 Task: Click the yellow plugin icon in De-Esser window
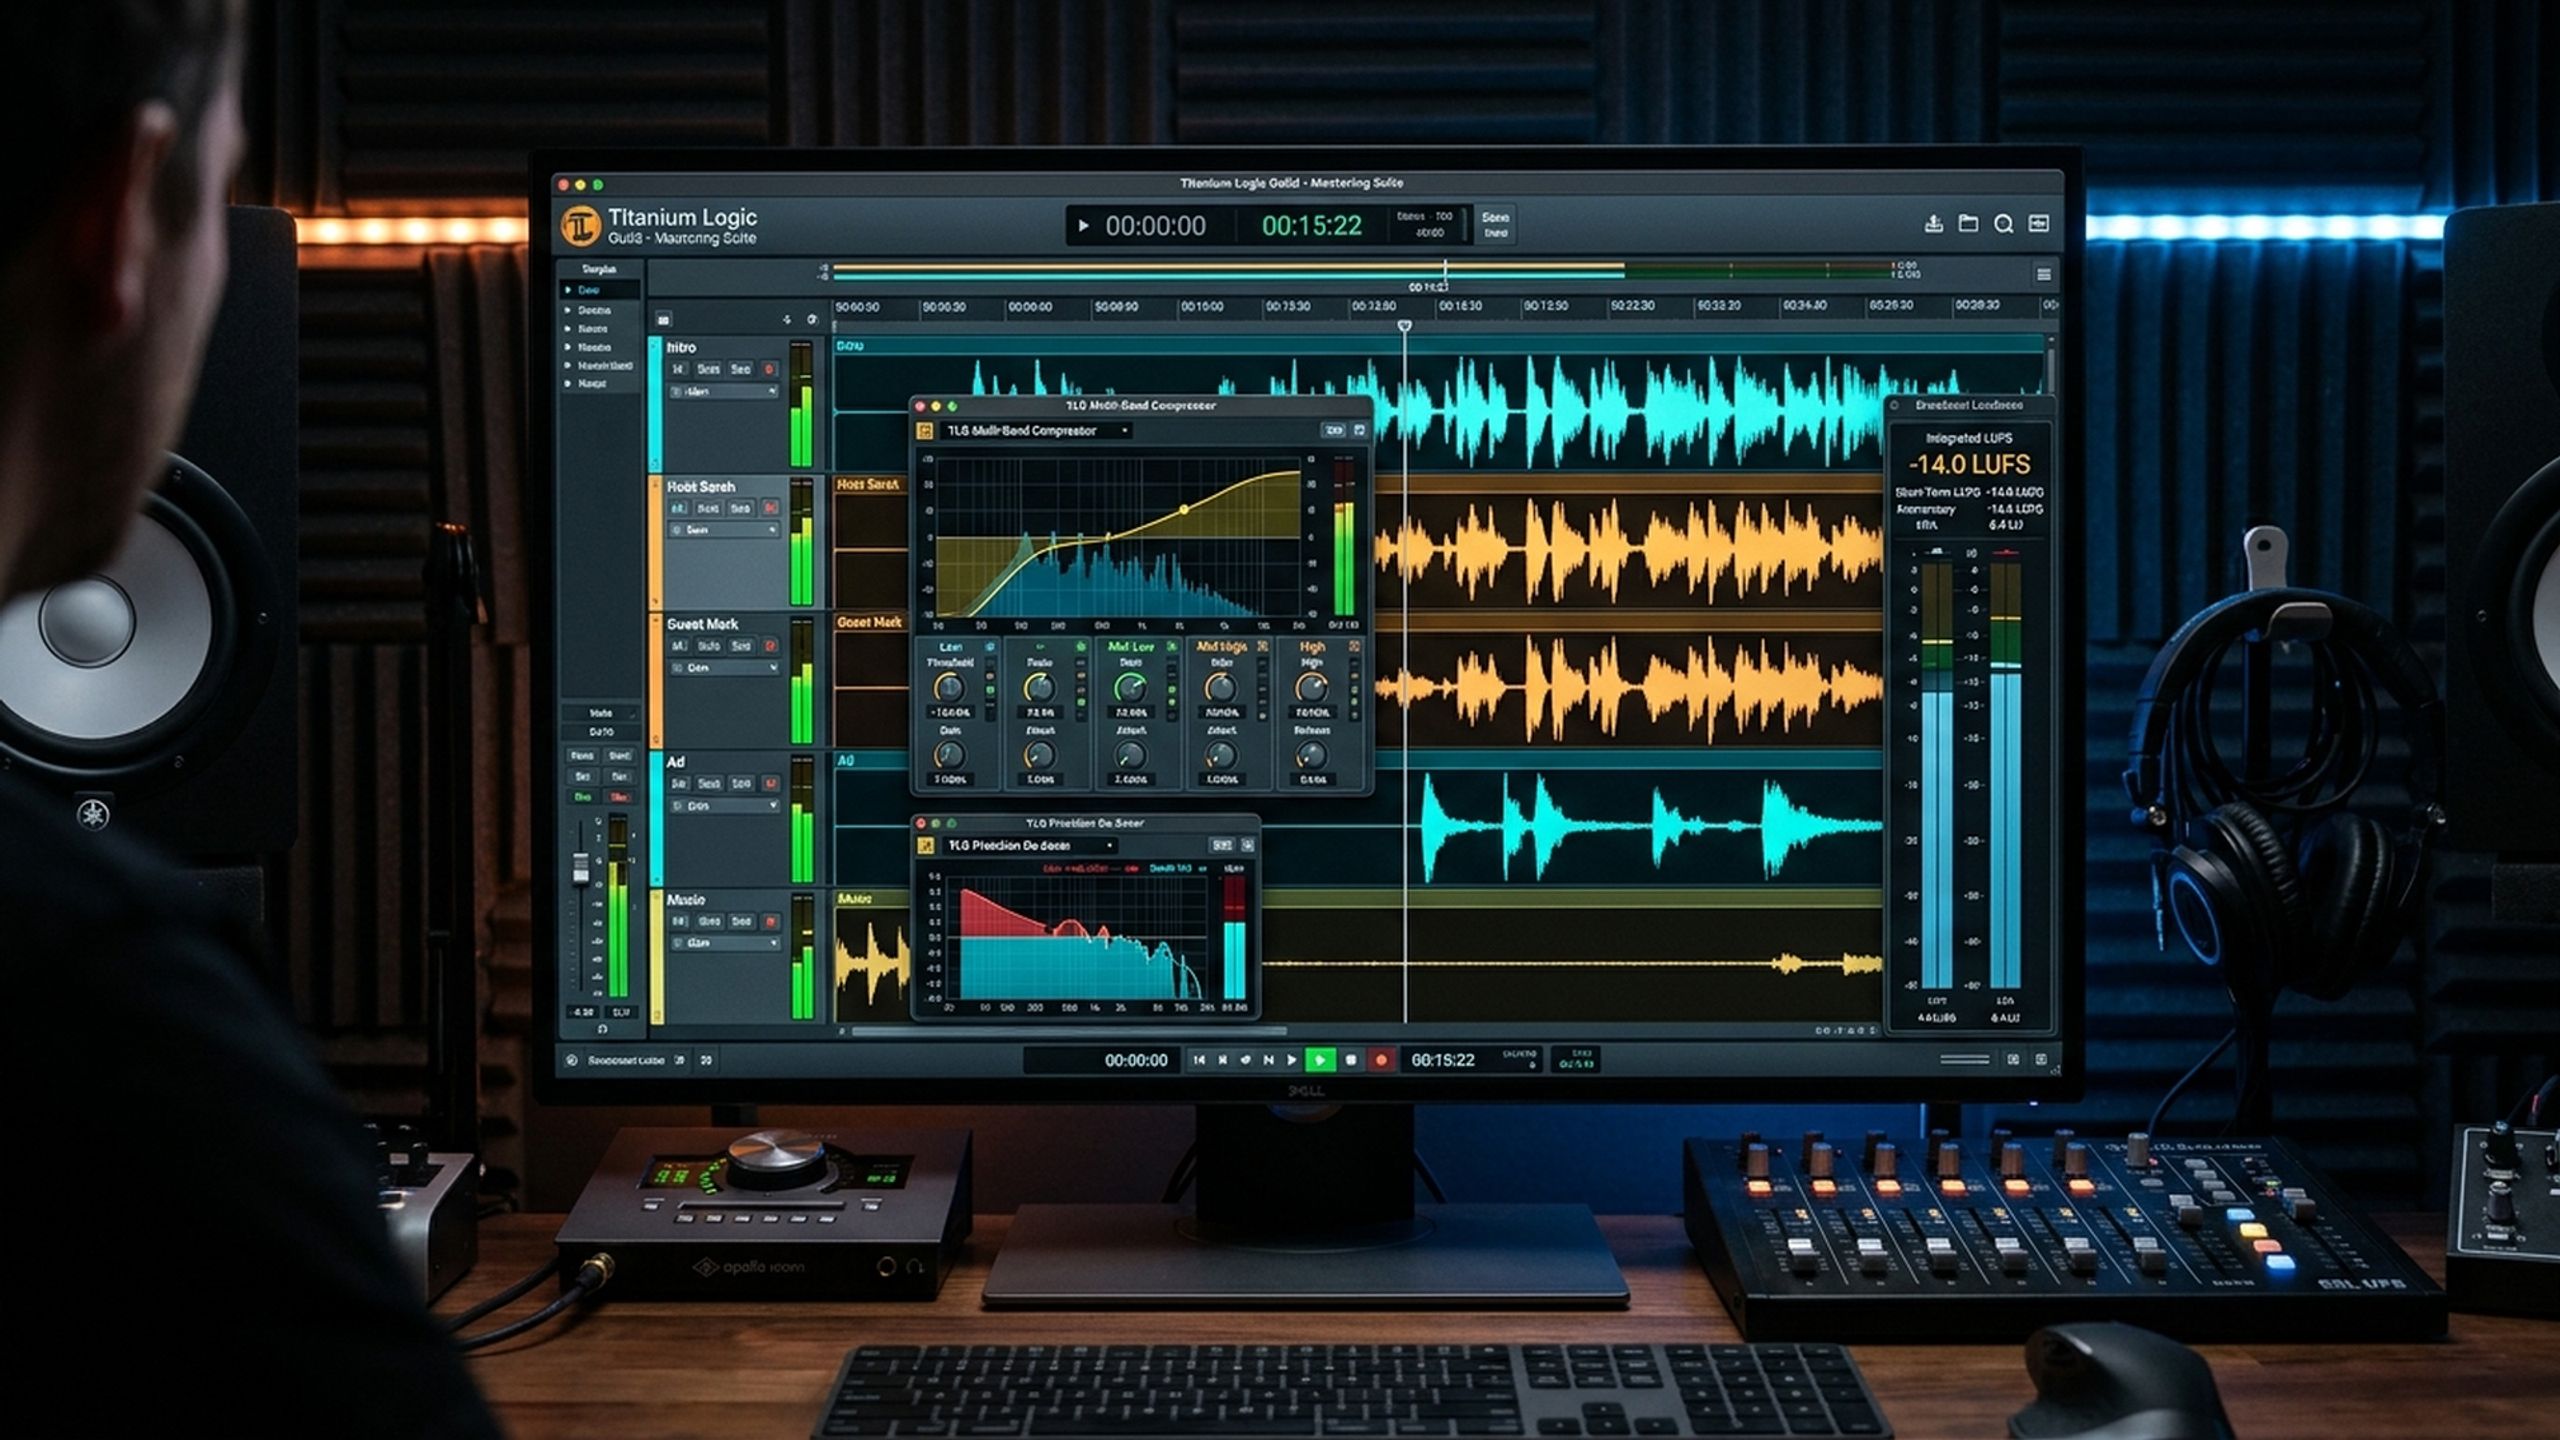pyautogui.click(x=926, y=846)
